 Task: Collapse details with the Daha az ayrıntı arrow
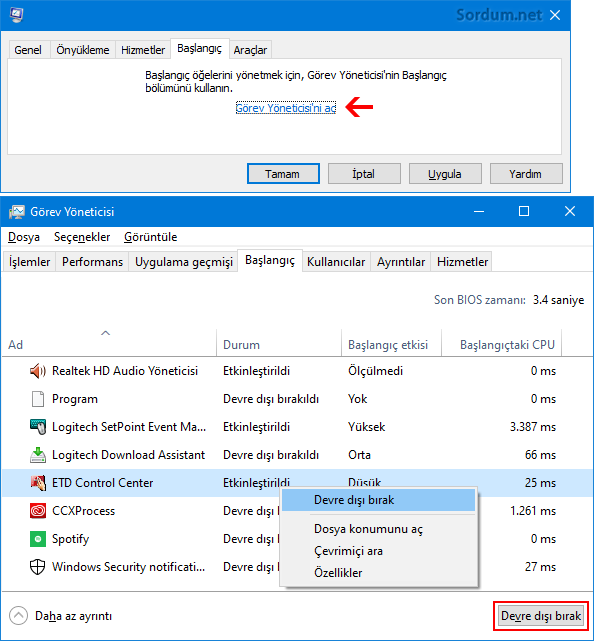pos(18,616)
